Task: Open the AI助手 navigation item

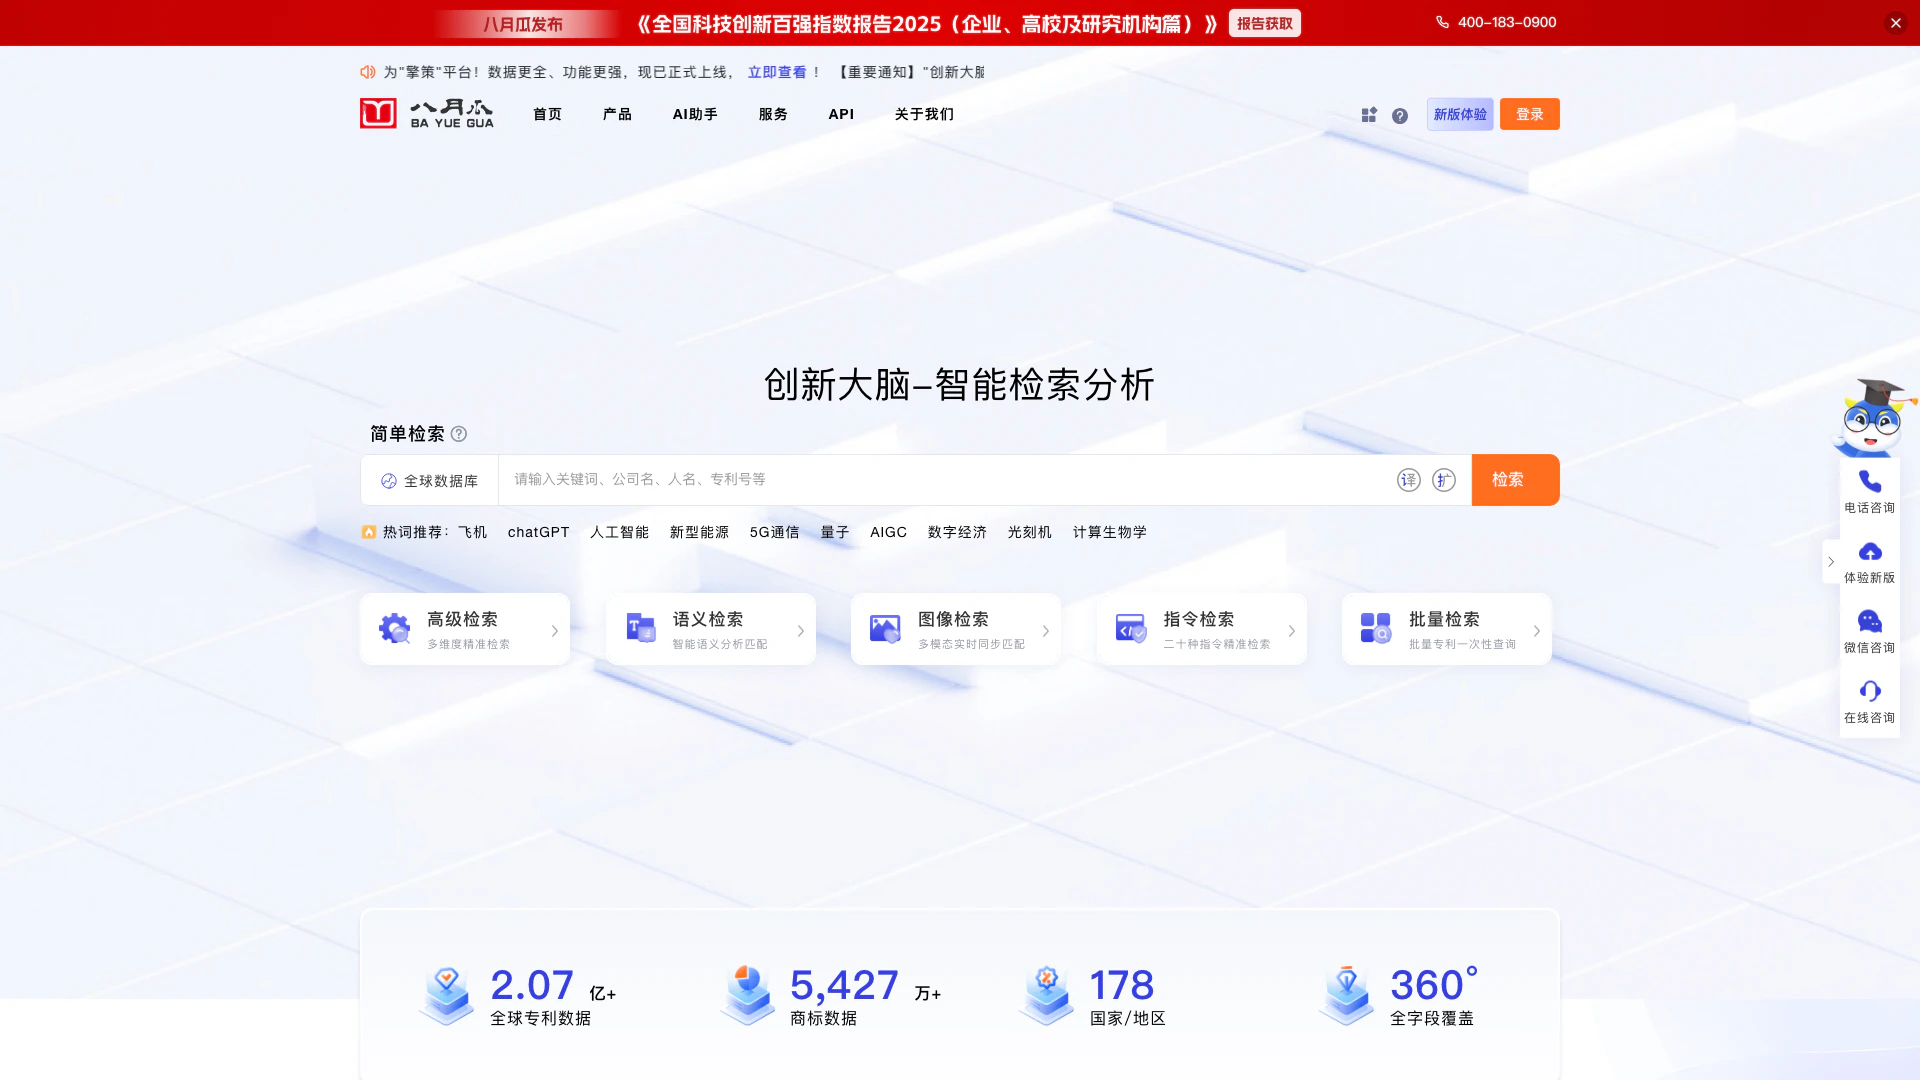Action: pos(695,114)
